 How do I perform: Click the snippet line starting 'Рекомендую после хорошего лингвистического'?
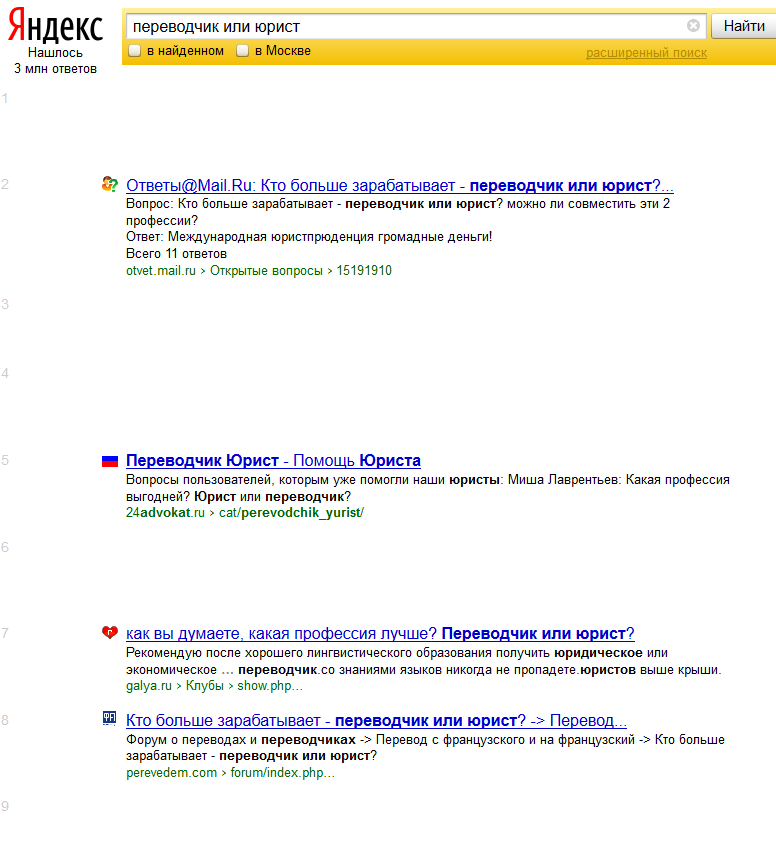coord(397,653)
